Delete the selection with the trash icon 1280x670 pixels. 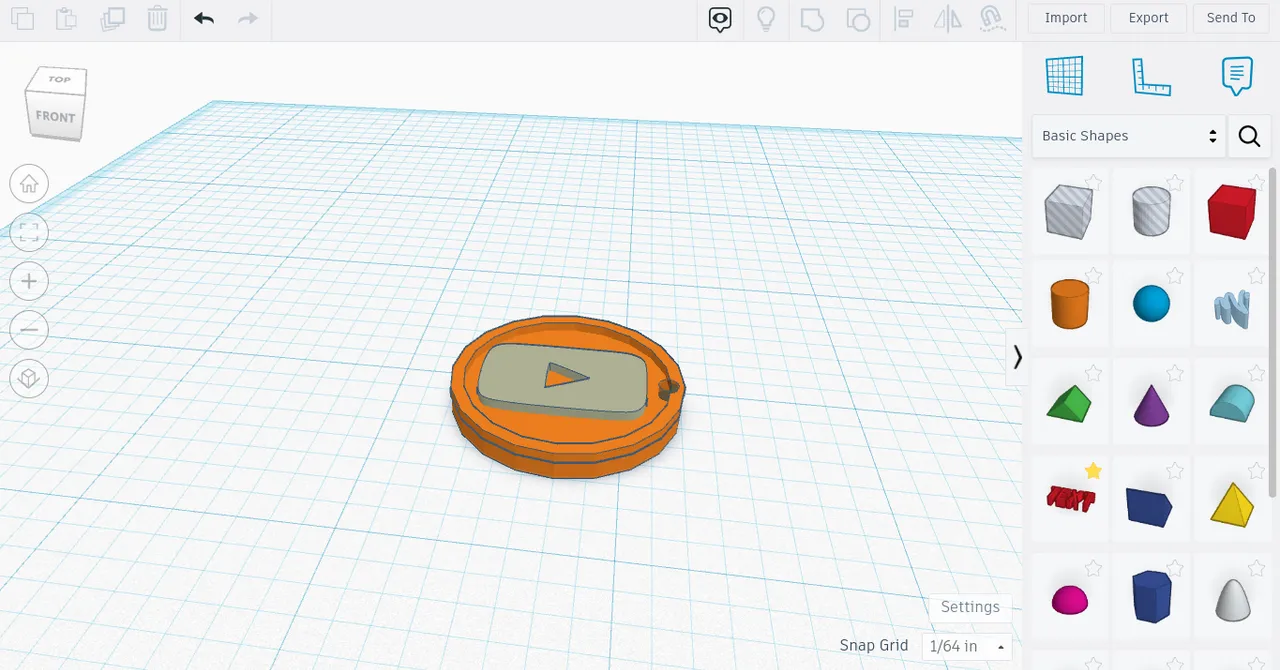(157, 18)
